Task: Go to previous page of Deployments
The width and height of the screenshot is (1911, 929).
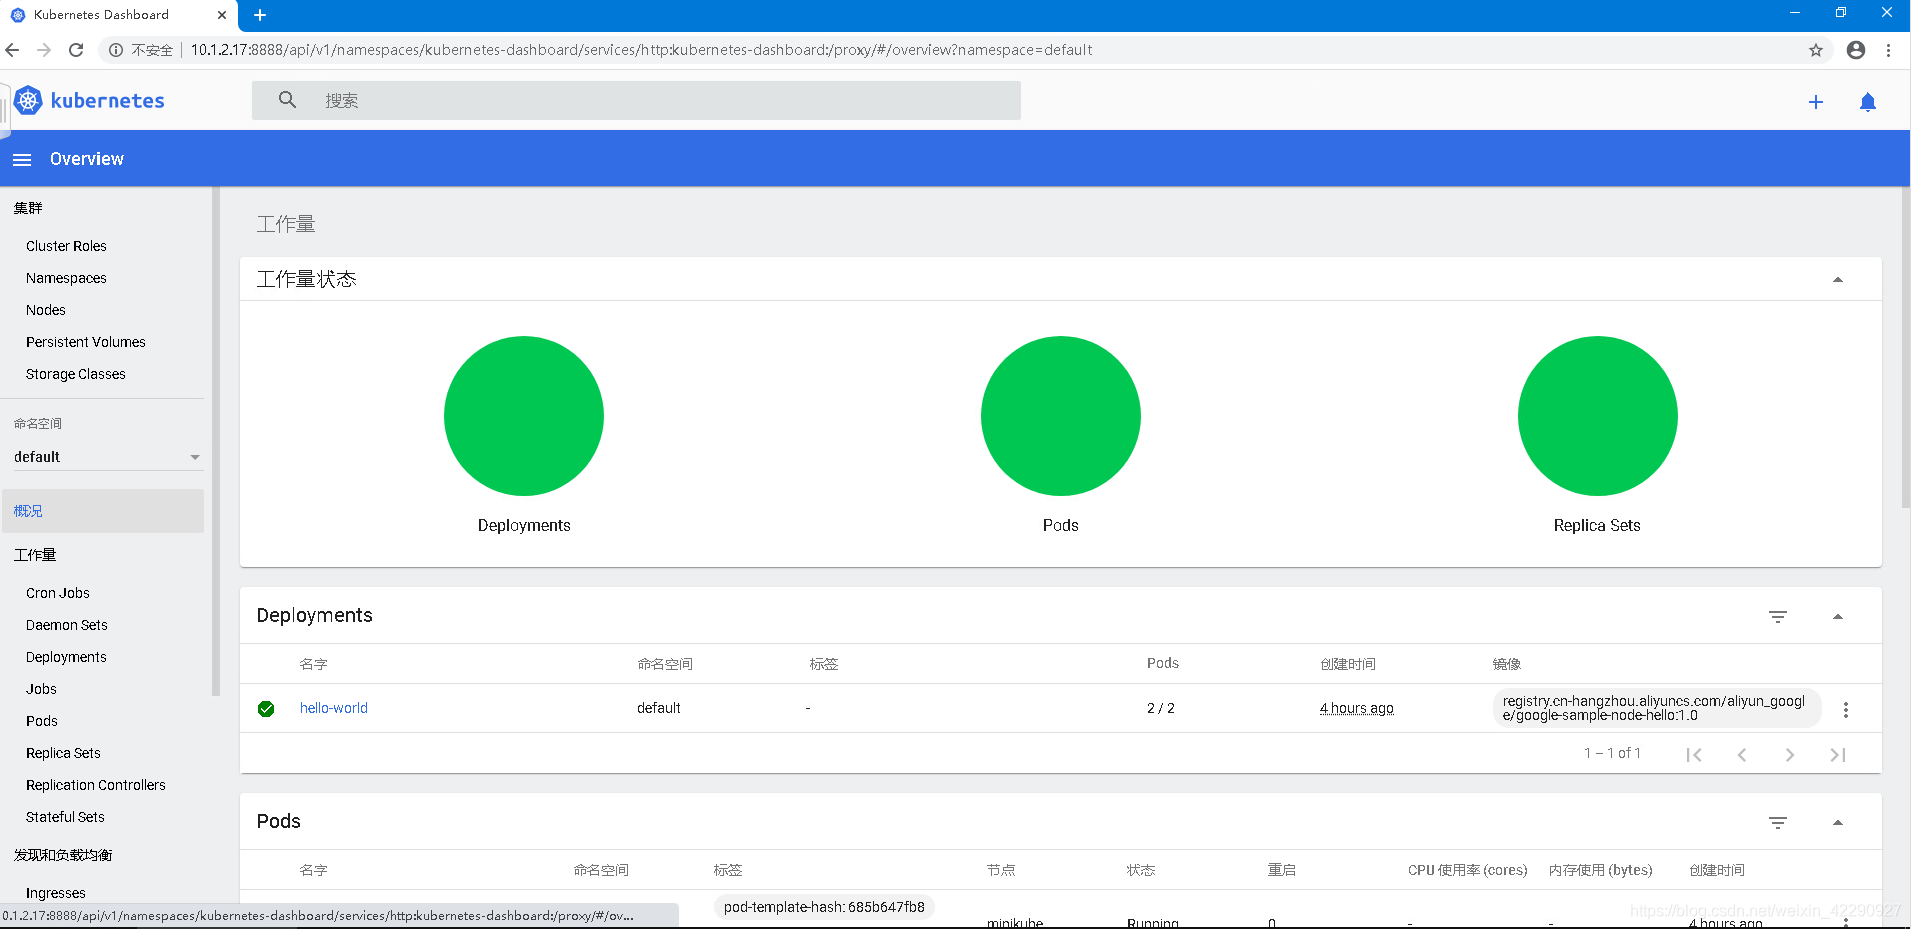Action: pos(1742,755)
